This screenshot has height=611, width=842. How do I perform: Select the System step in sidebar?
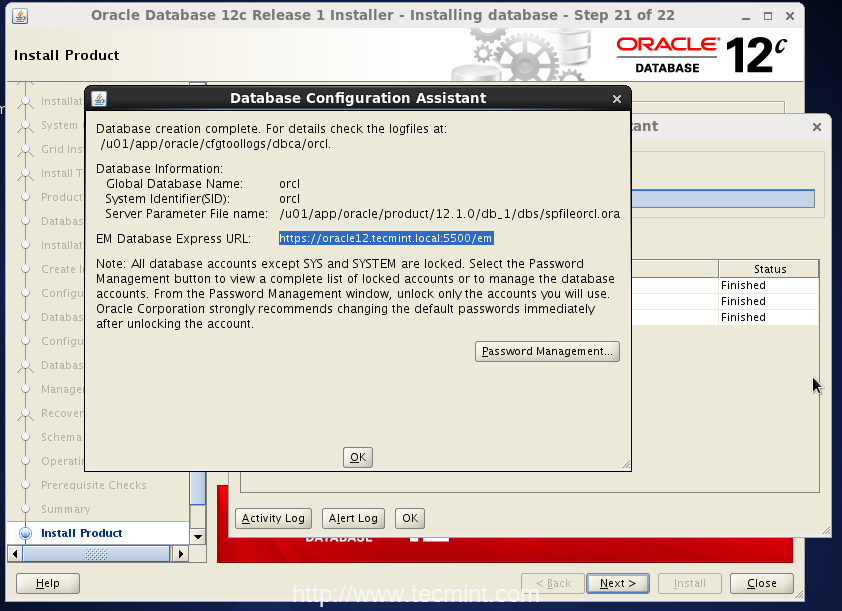[60, 125]
